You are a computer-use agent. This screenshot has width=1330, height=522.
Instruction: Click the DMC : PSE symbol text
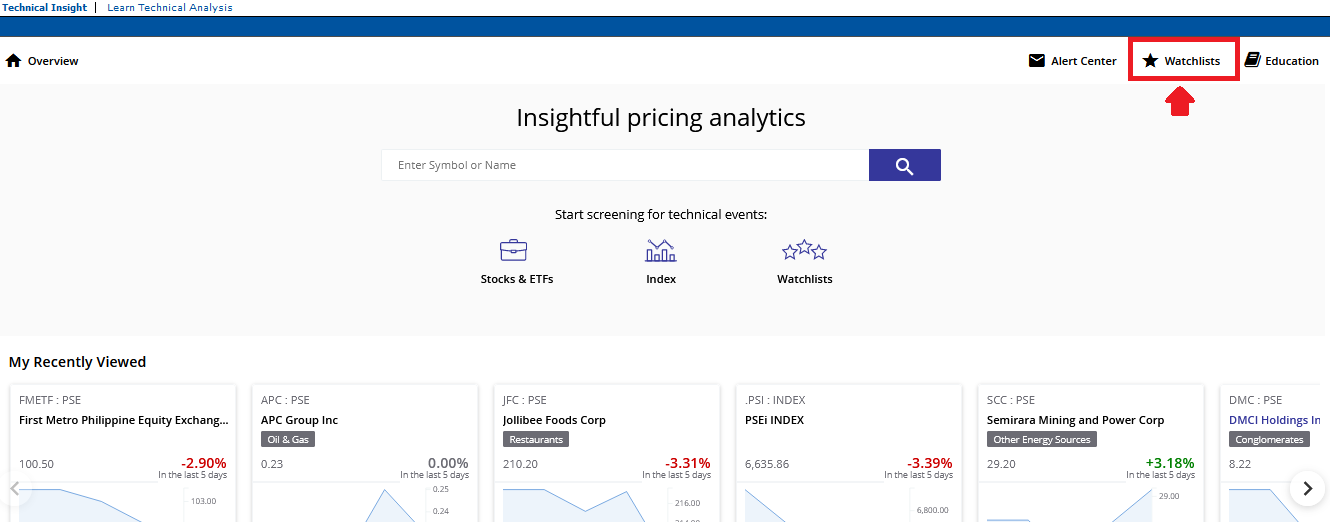[x=1254, y=400]
